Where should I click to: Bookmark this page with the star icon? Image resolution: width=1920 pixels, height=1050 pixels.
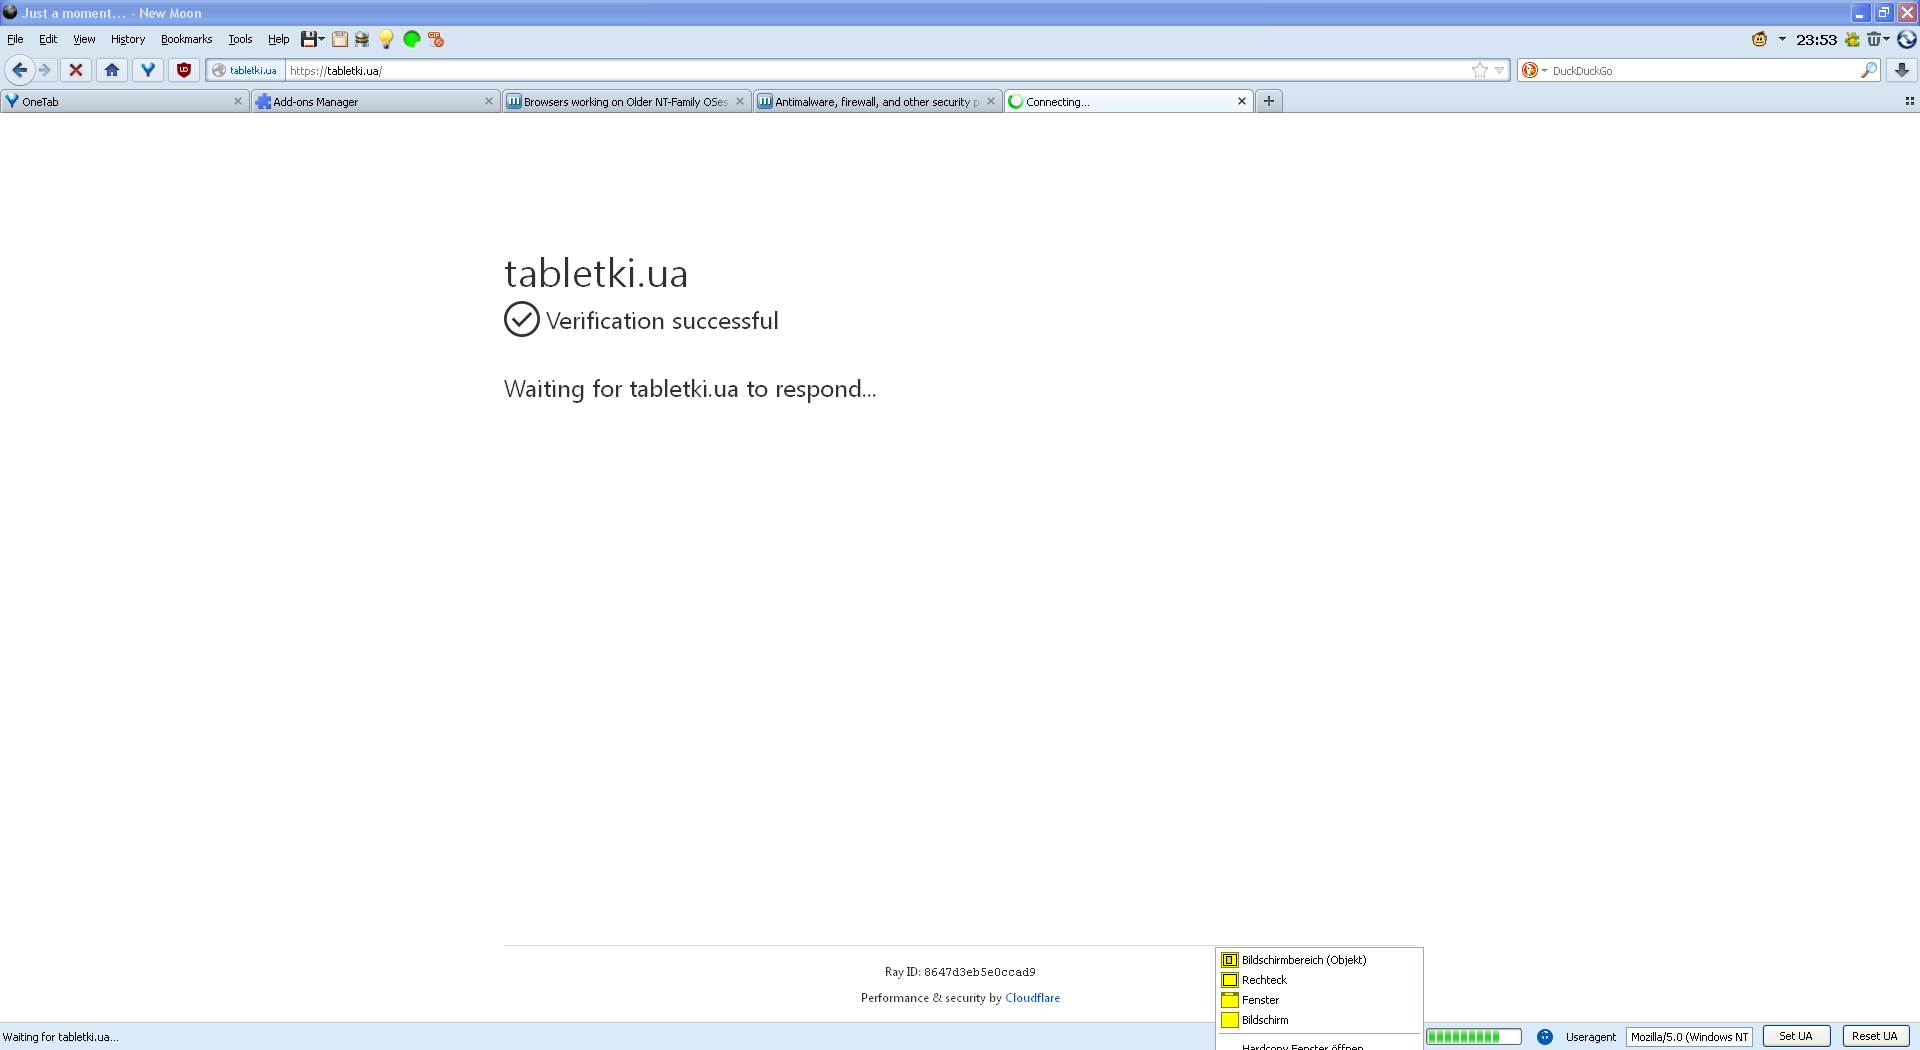(x=1480, y=70)
